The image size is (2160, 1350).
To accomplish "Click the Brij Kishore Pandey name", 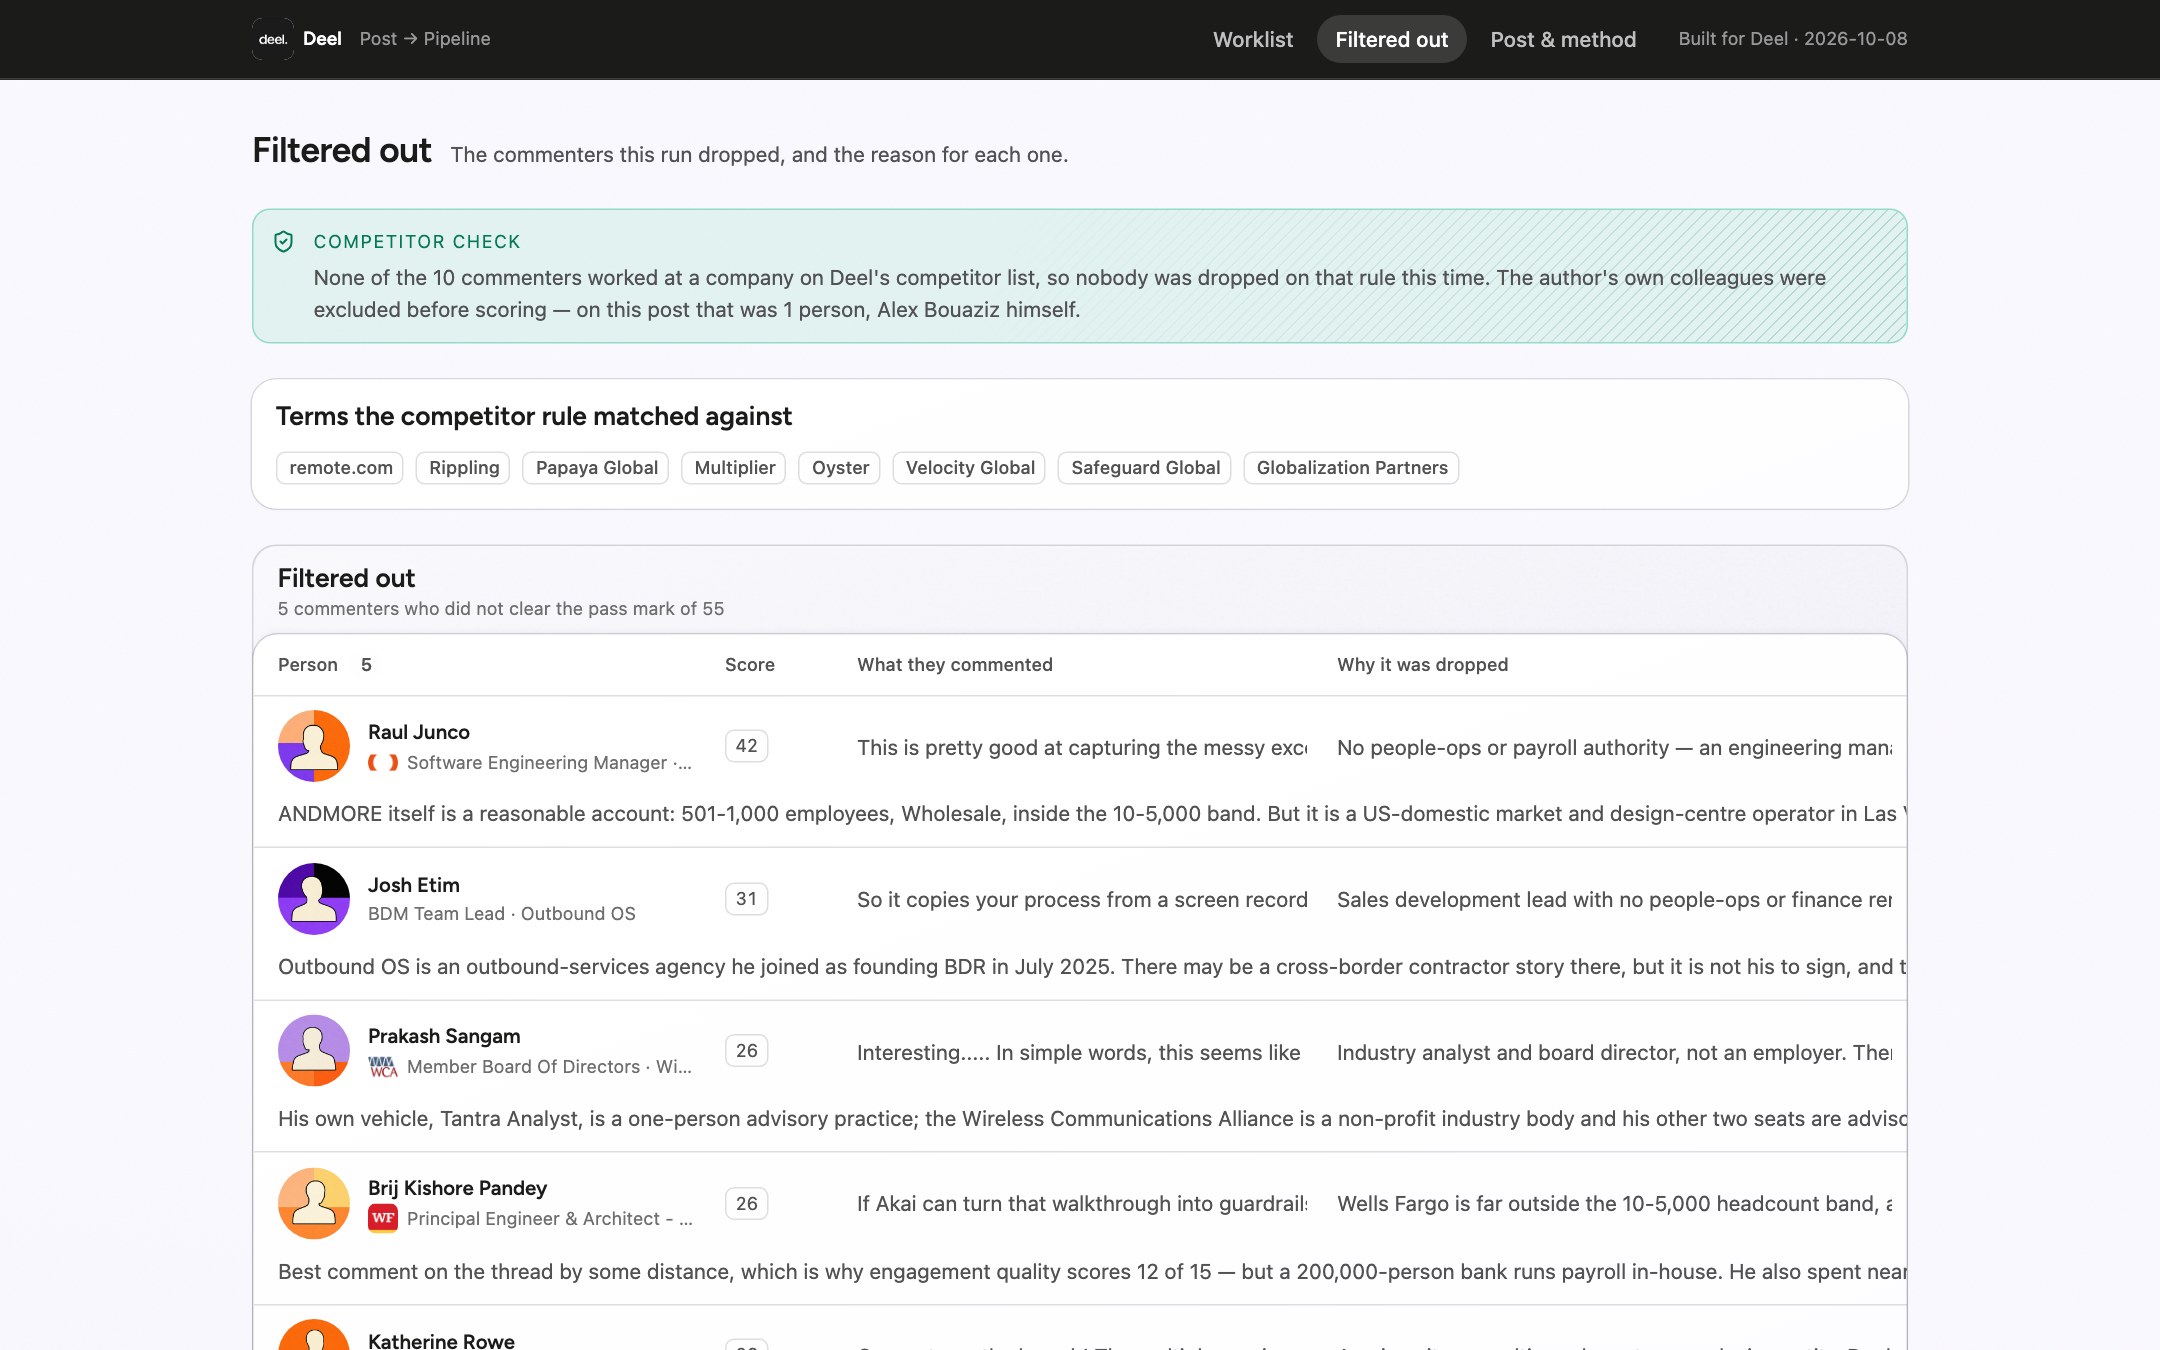I will coord(457,1188).
